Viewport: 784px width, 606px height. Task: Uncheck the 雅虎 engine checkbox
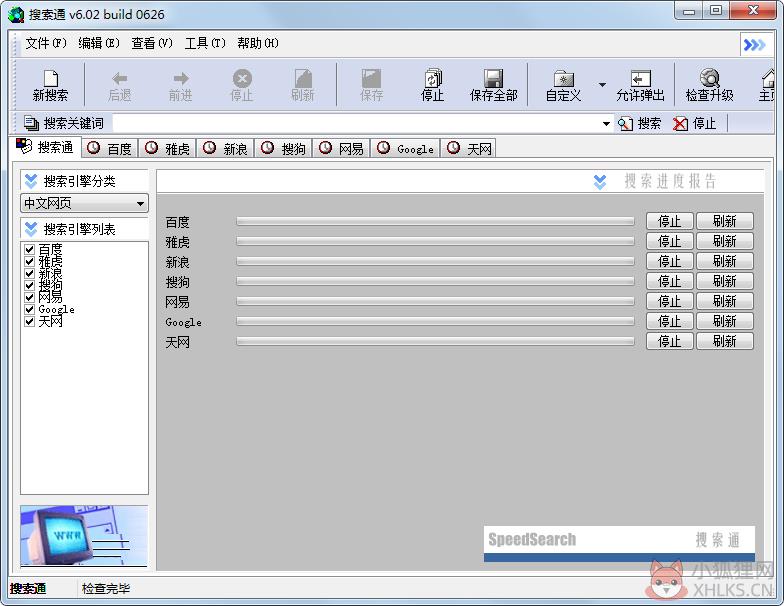pyautogui.click(x=30, y=261)
